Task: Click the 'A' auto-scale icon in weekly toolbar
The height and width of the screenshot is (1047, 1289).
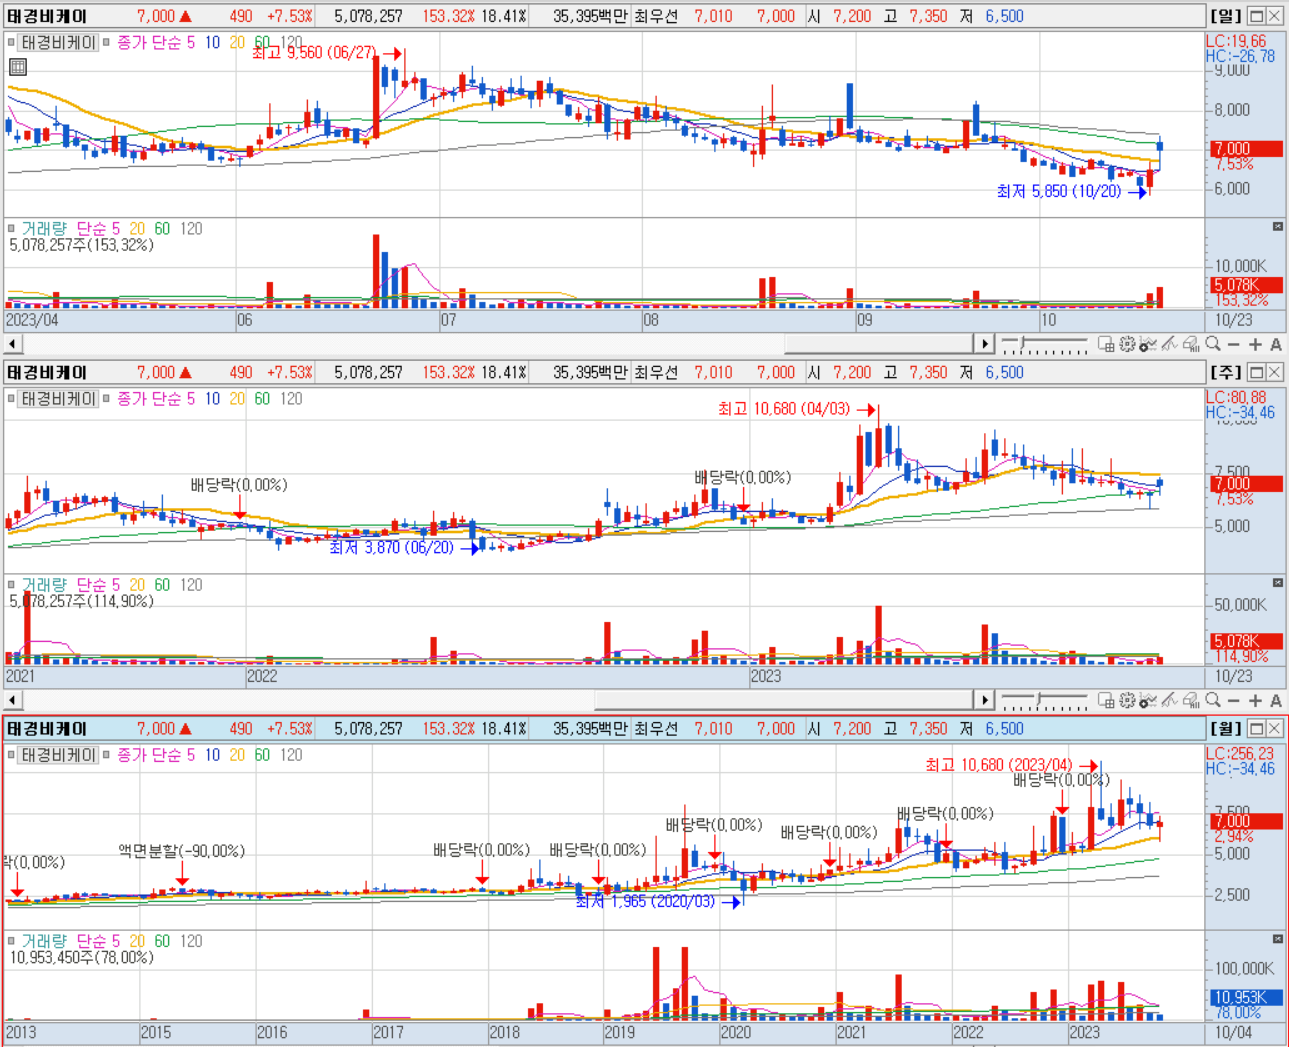Action: (1276, 700)
